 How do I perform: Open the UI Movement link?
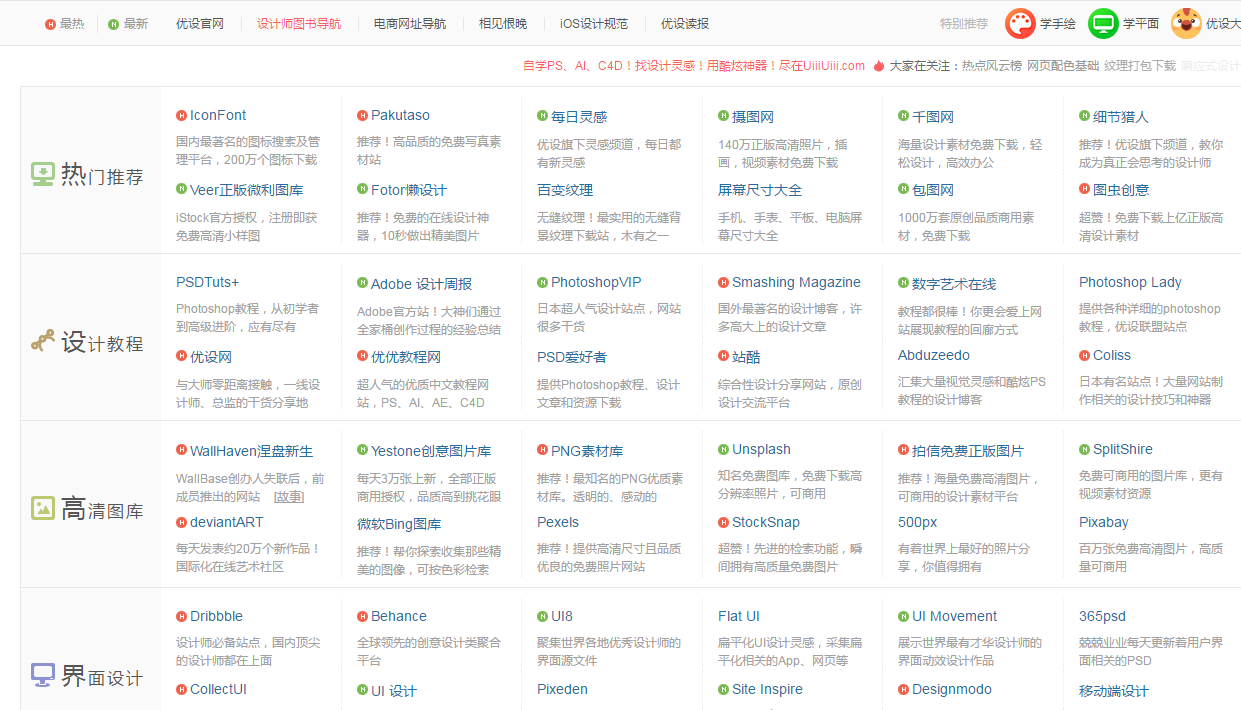[955, 616]
